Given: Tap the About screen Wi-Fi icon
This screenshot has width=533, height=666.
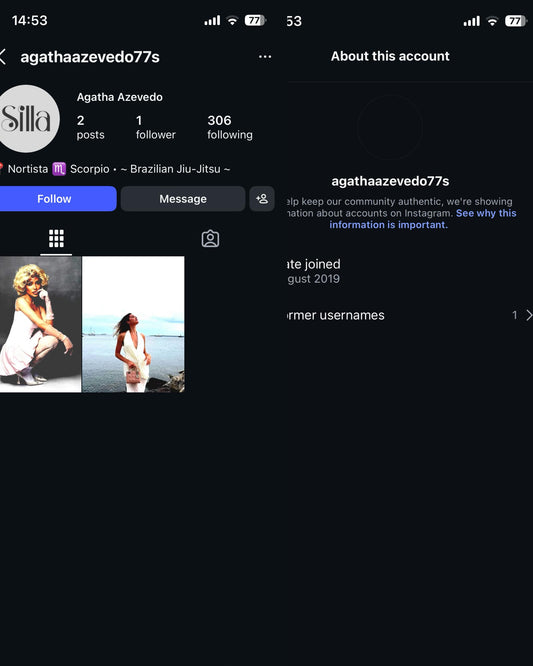Looking at the screenshot, I should [x=492, y=21].
